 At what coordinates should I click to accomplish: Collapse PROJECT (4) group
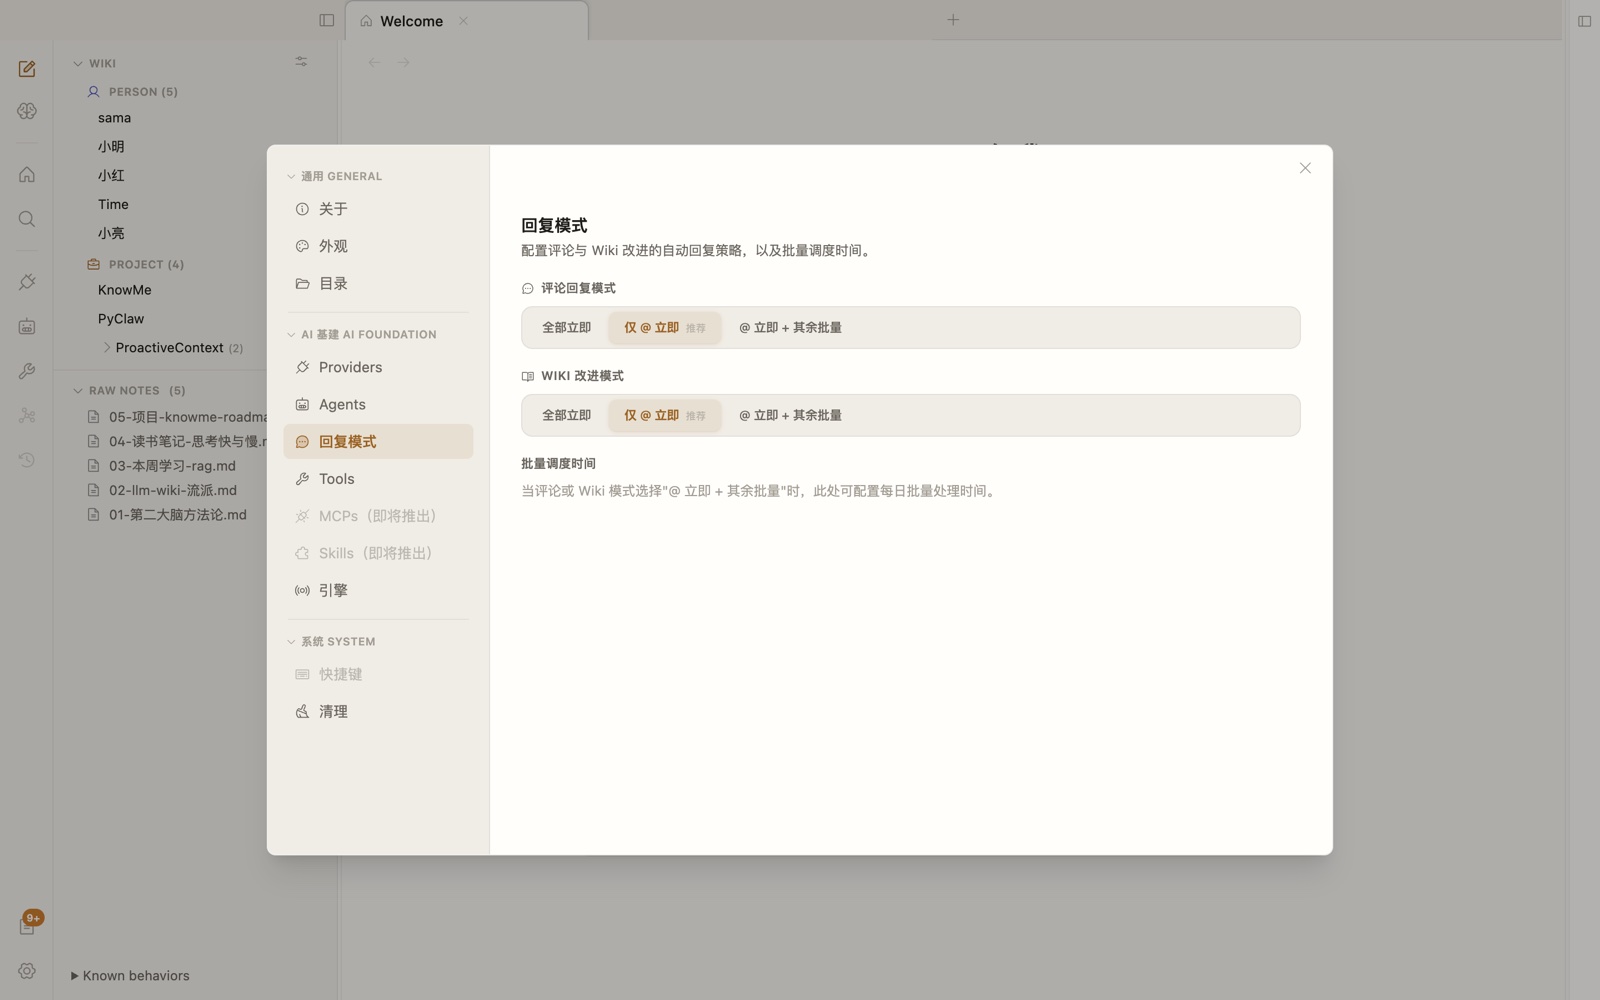coord(135,265)
